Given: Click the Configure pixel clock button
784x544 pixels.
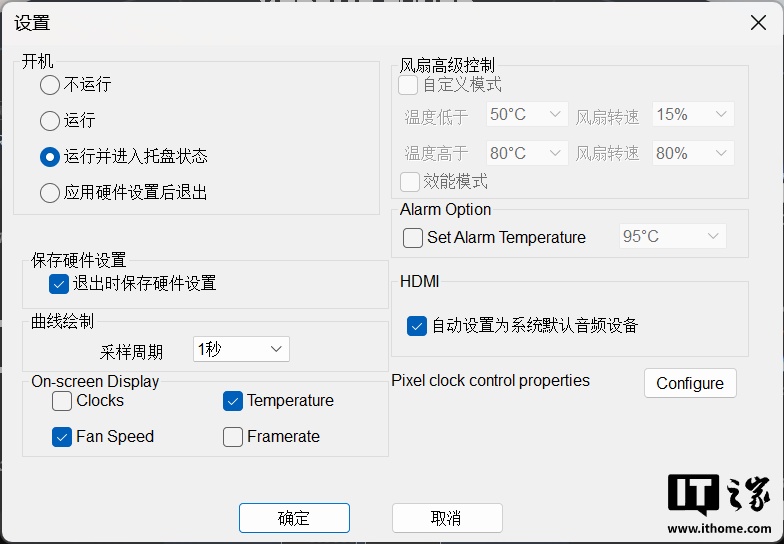Looking at the screenshot, I should coord(690,383).
